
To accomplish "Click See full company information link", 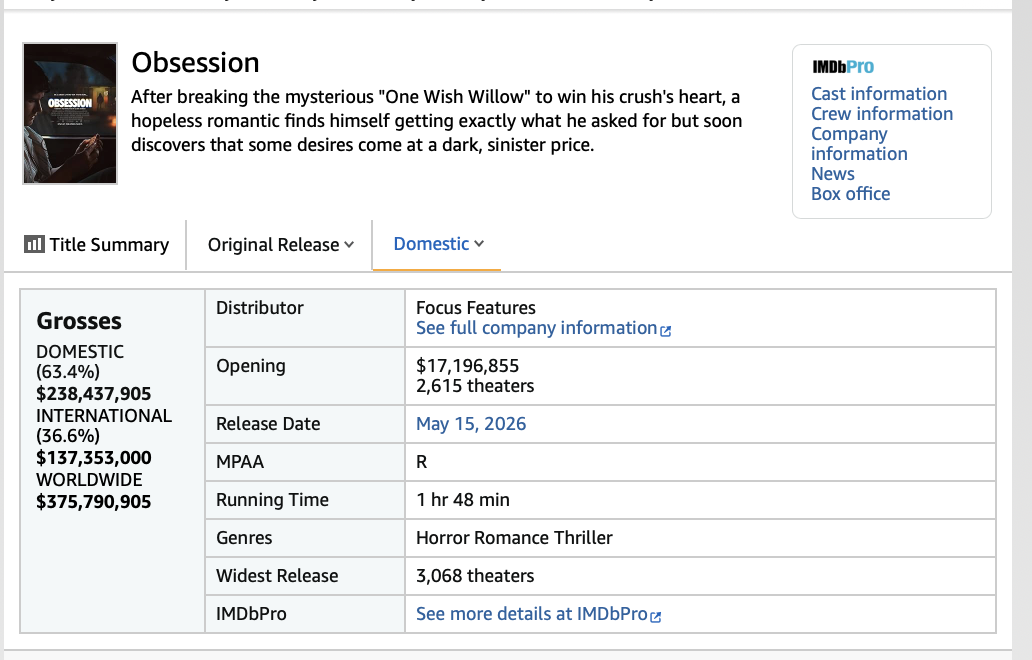I will click(536, 328).
